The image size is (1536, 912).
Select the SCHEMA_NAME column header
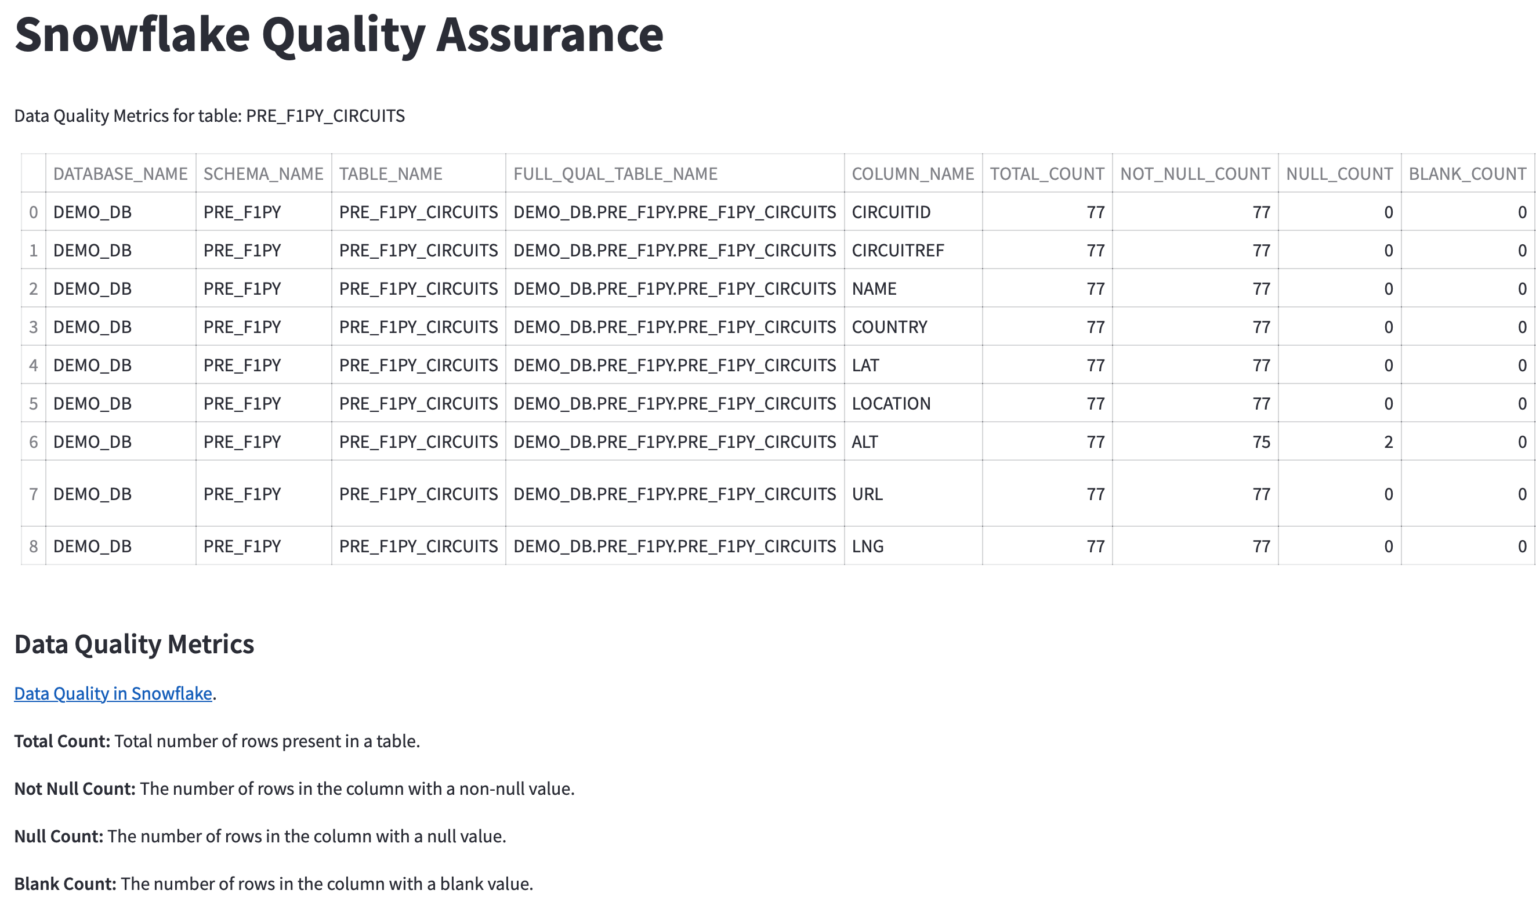[x=262, y=173]
